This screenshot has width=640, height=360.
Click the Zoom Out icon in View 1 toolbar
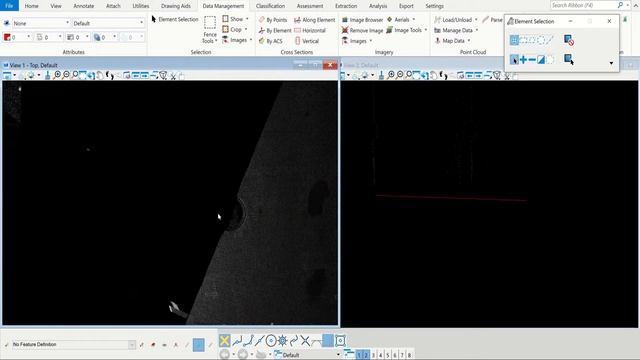66,75
